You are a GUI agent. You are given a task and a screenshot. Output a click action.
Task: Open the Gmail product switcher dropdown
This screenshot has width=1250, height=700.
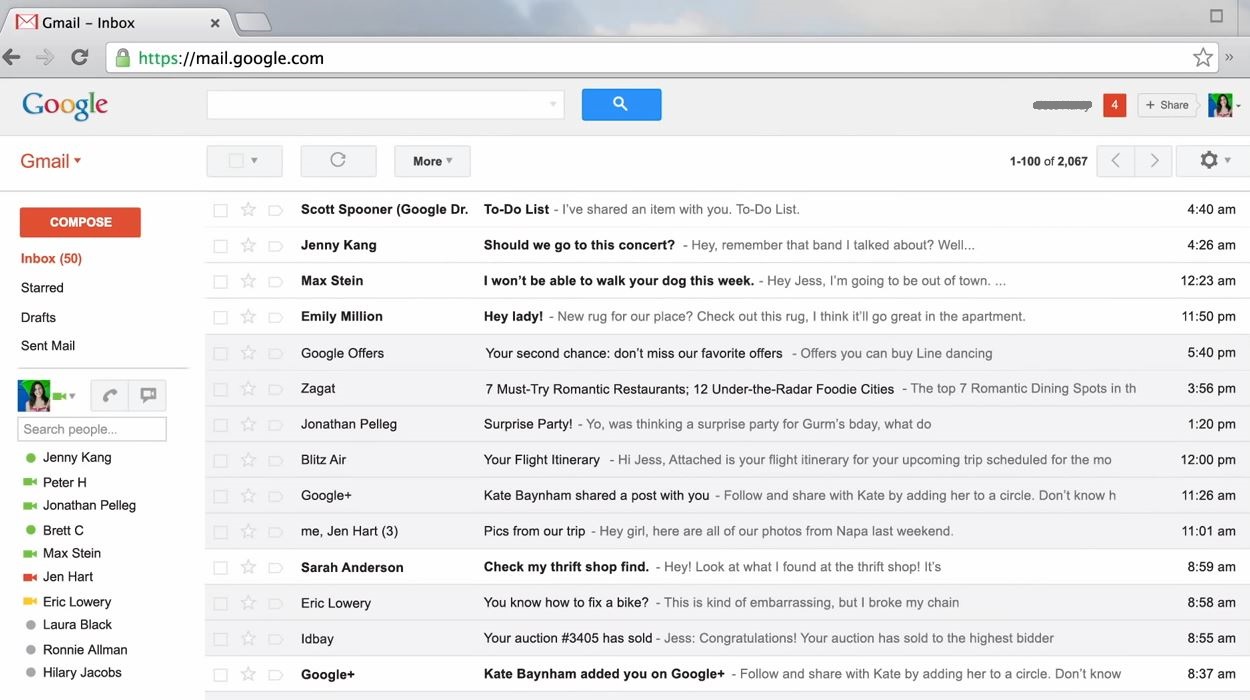click(51, 161)
